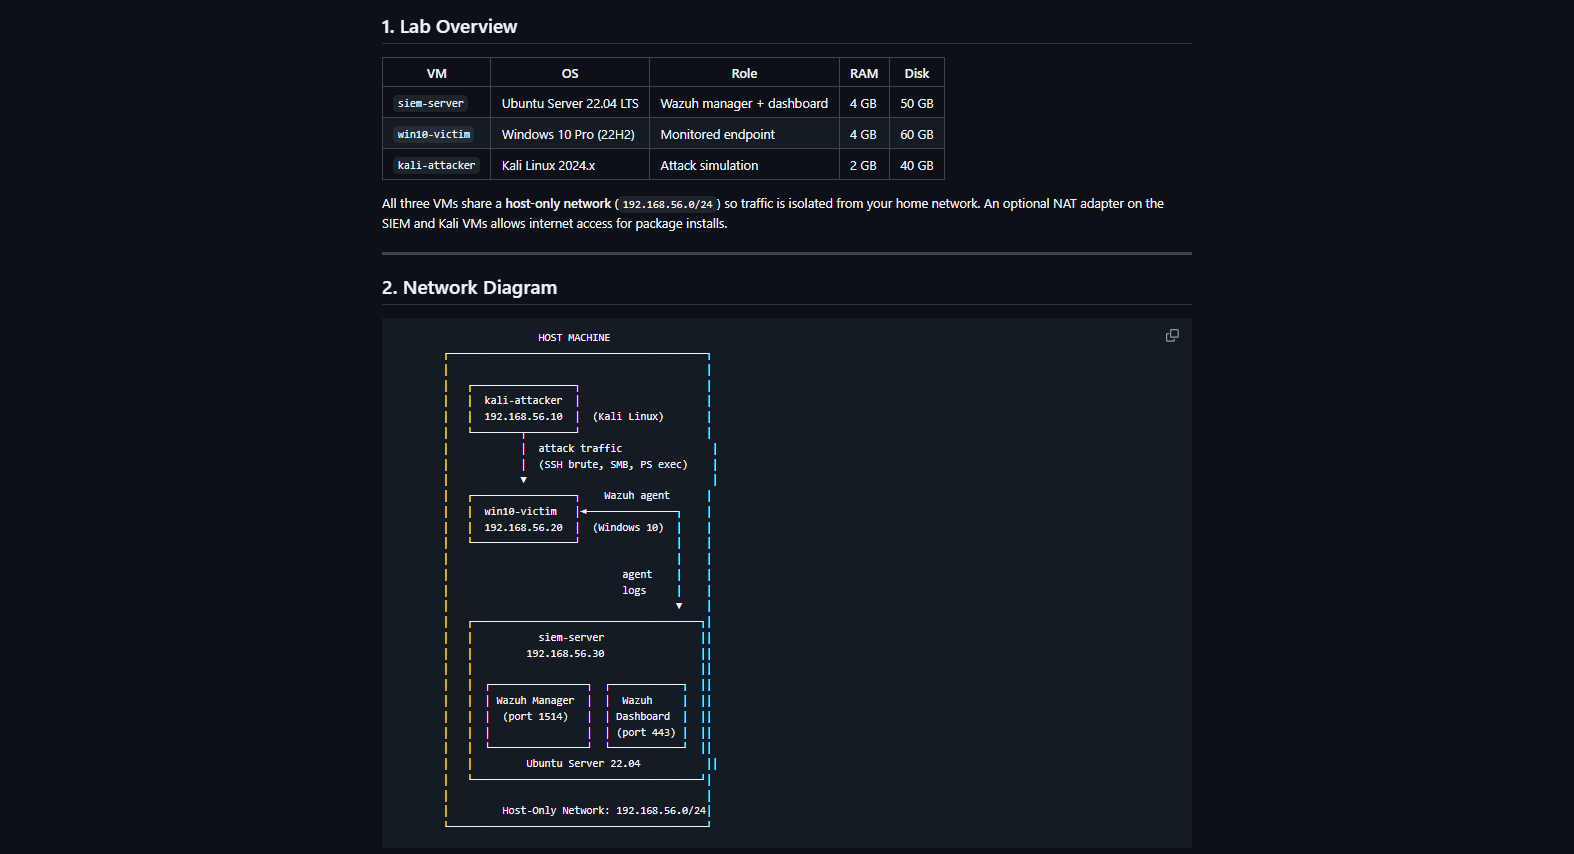This screenshot has width=1574, height=854.
Task: Select the '1. Lab Overview' heading
Action: pos(449,27)
